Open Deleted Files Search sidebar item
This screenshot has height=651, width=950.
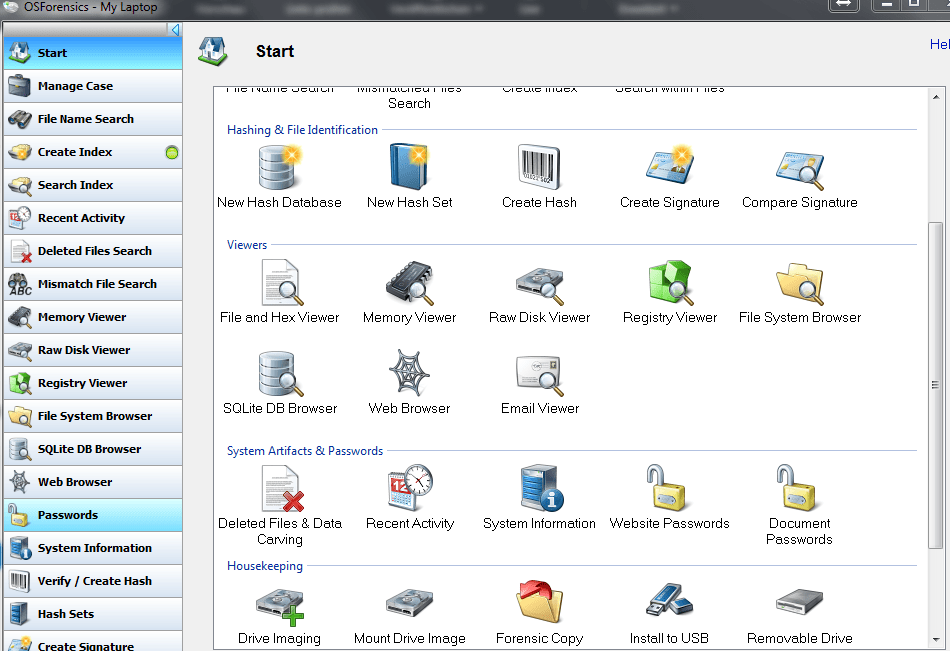point(93,251)
